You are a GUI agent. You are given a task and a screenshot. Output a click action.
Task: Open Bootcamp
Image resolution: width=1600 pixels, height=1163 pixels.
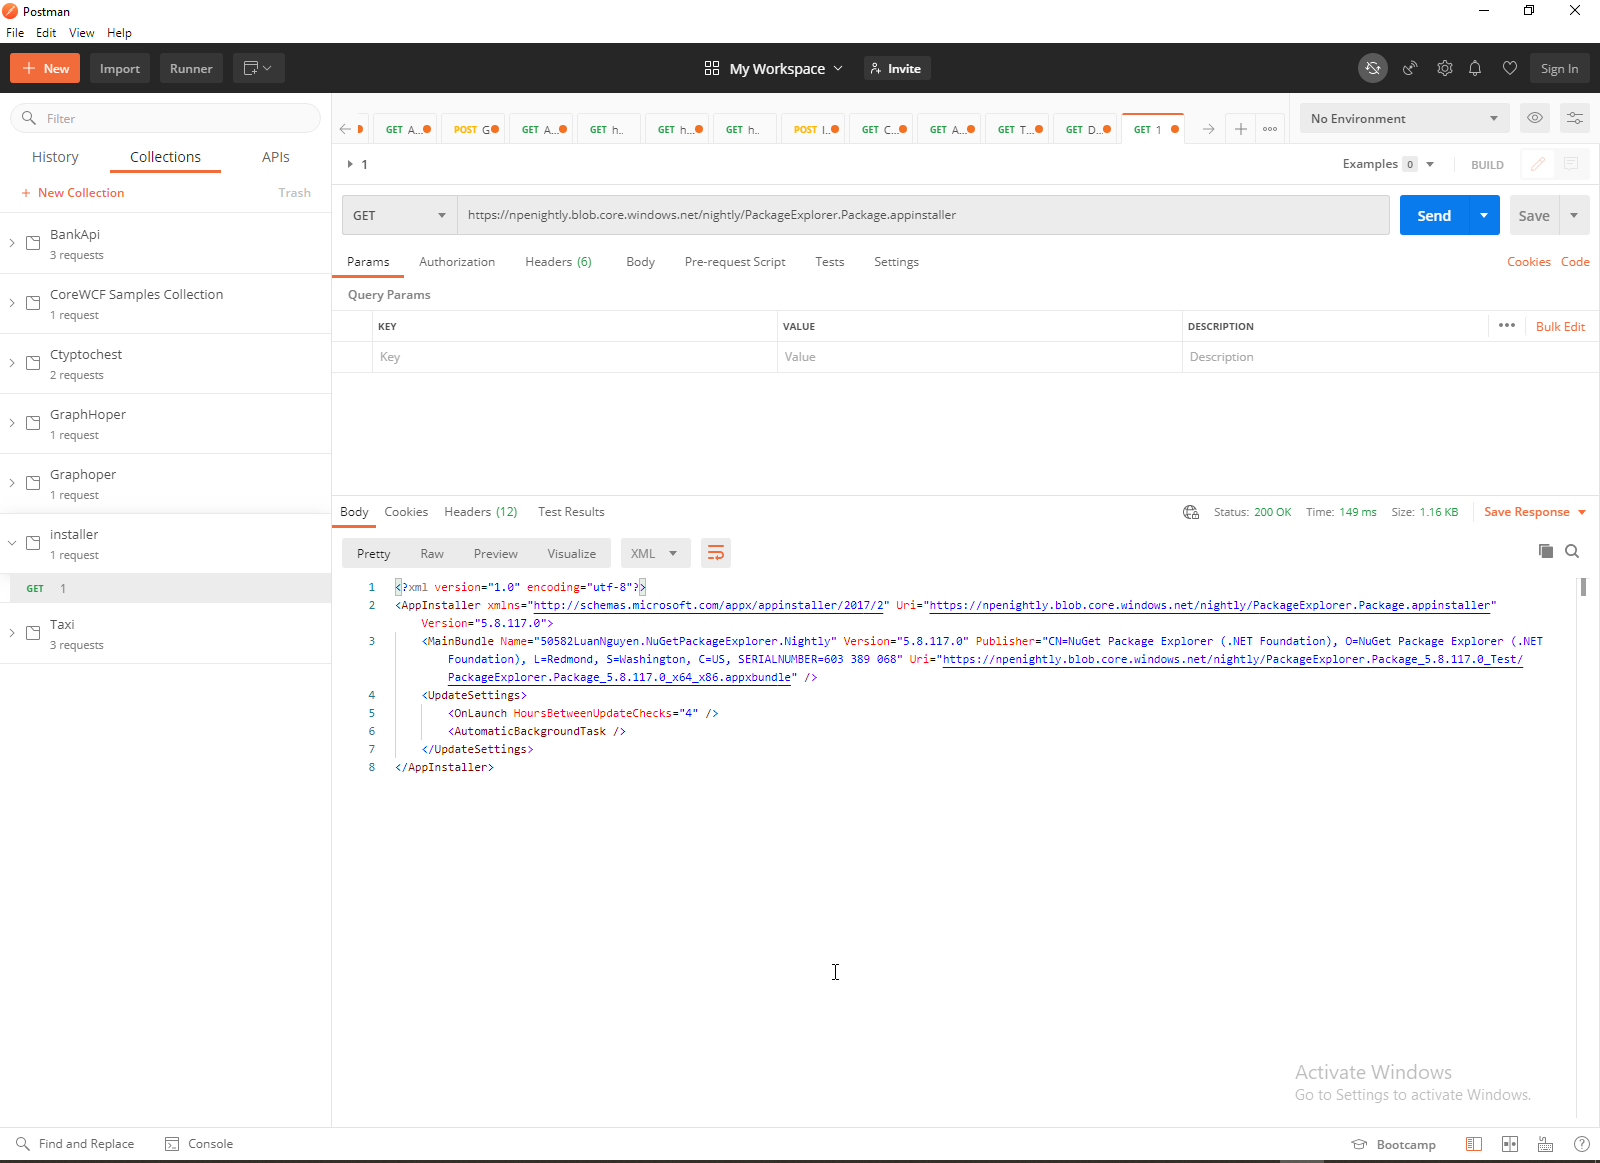coord(1394,1144)
